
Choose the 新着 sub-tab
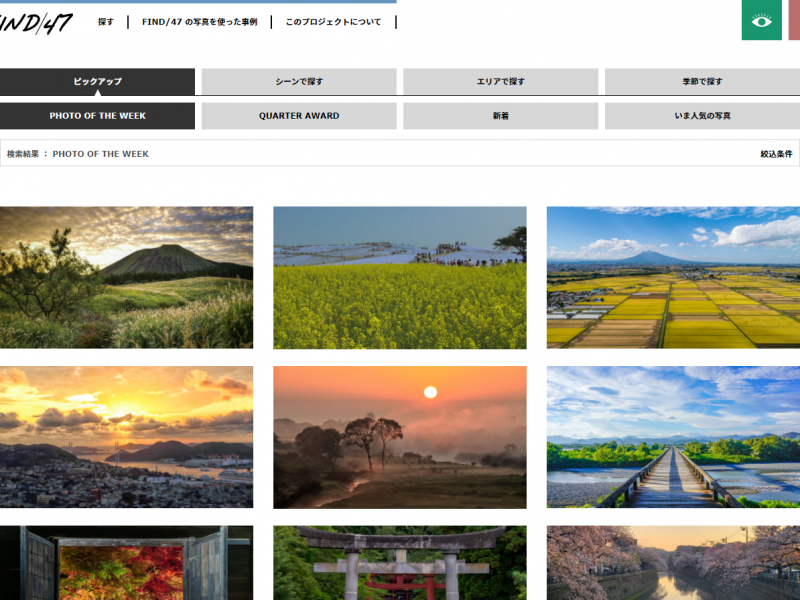(501, 116)
